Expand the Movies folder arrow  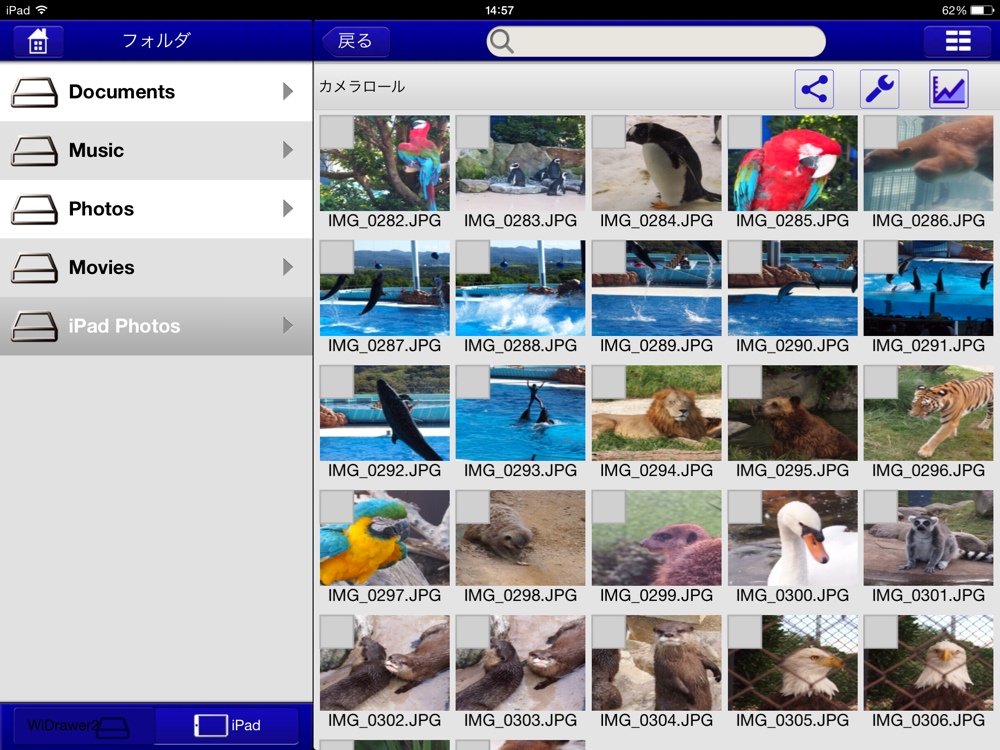(288, 267)
